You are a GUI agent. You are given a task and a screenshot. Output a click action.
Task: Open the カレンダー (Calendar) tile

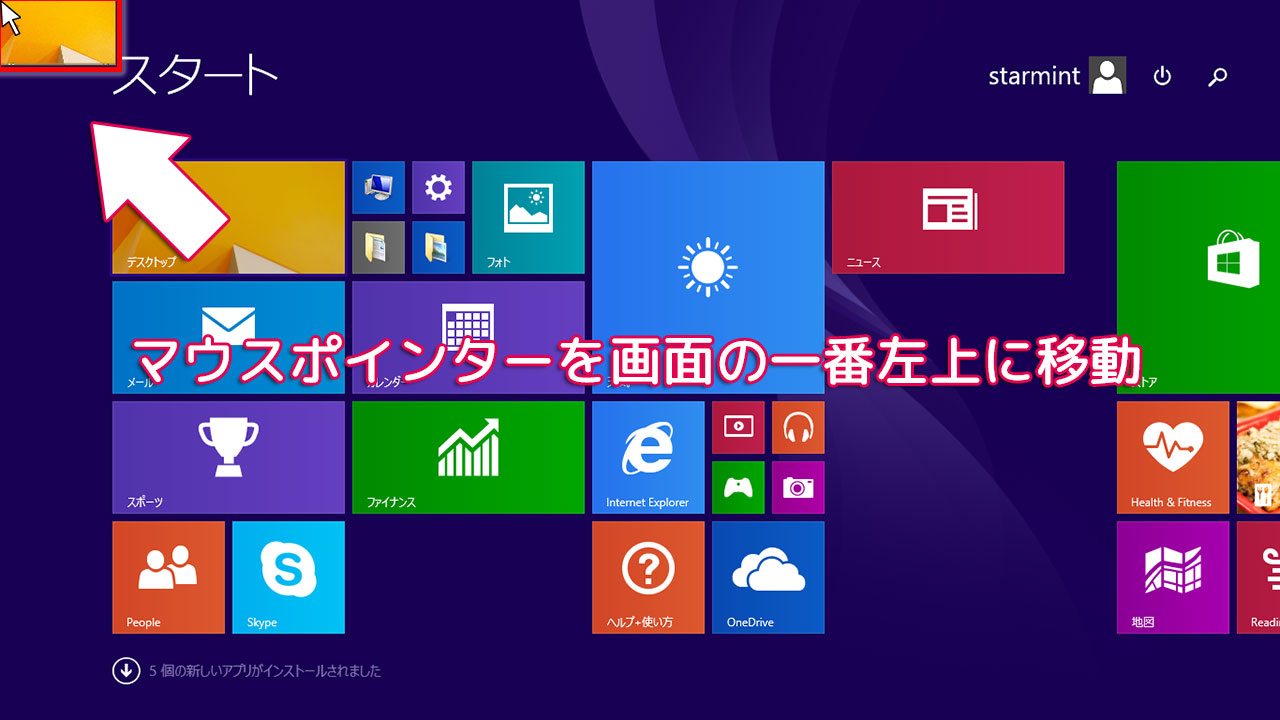pyautogui.click(x=468, y=338)
